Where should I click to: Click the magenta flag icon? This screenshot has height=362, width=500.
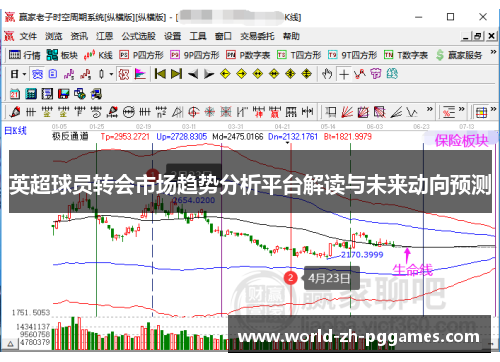coord(140,74)
